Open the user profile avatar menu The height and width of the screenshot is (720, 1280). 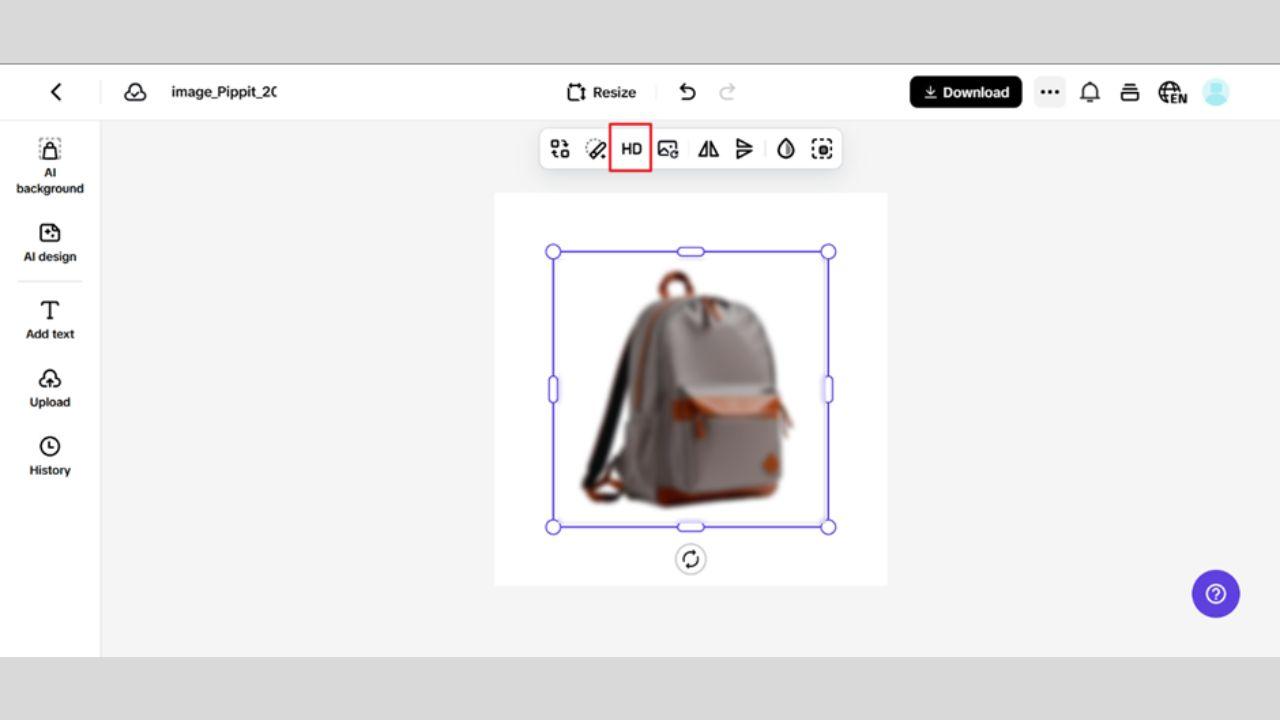tap(1215, 92)
